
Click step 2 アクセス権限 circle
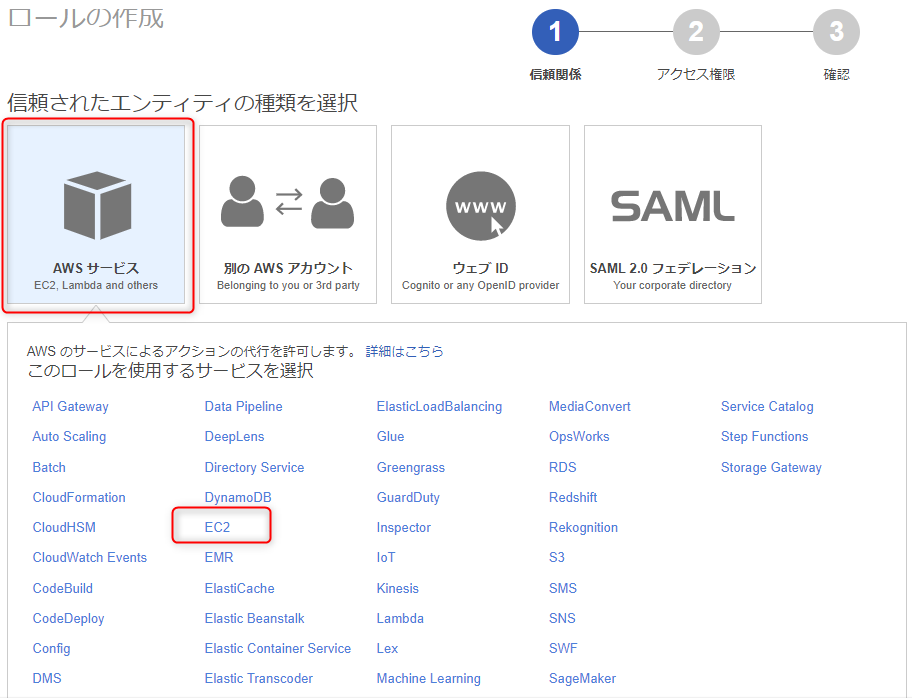click(696, 32)
